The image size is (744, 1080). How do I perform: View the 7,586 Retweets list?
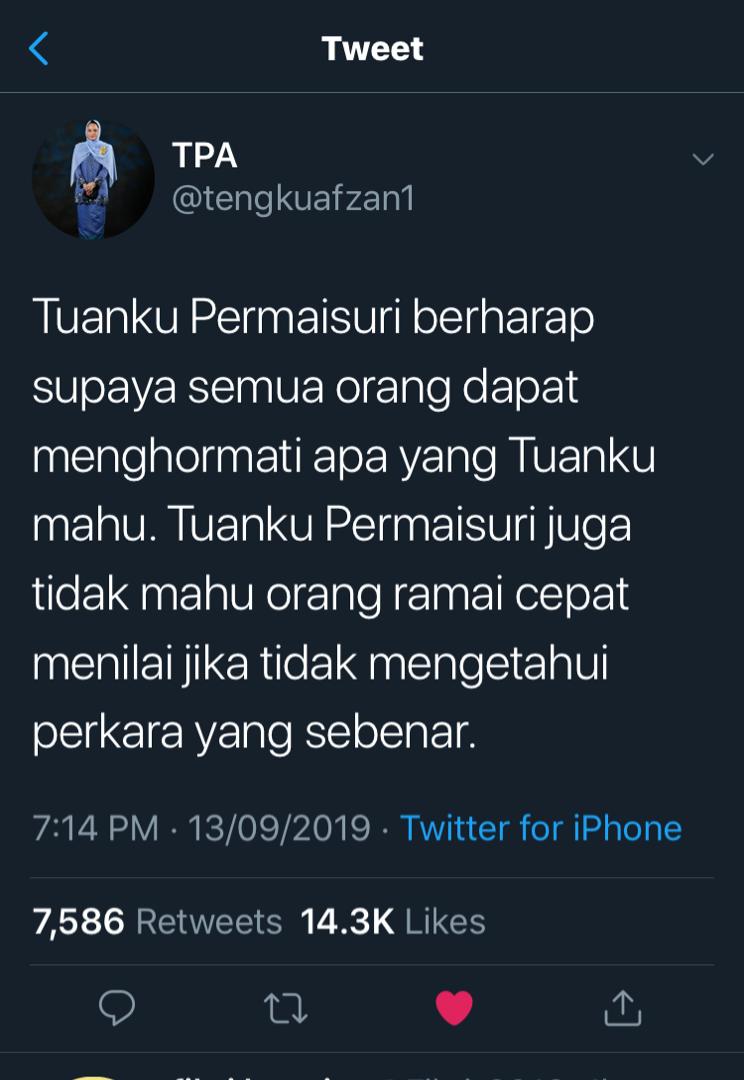tap(157, 922)
